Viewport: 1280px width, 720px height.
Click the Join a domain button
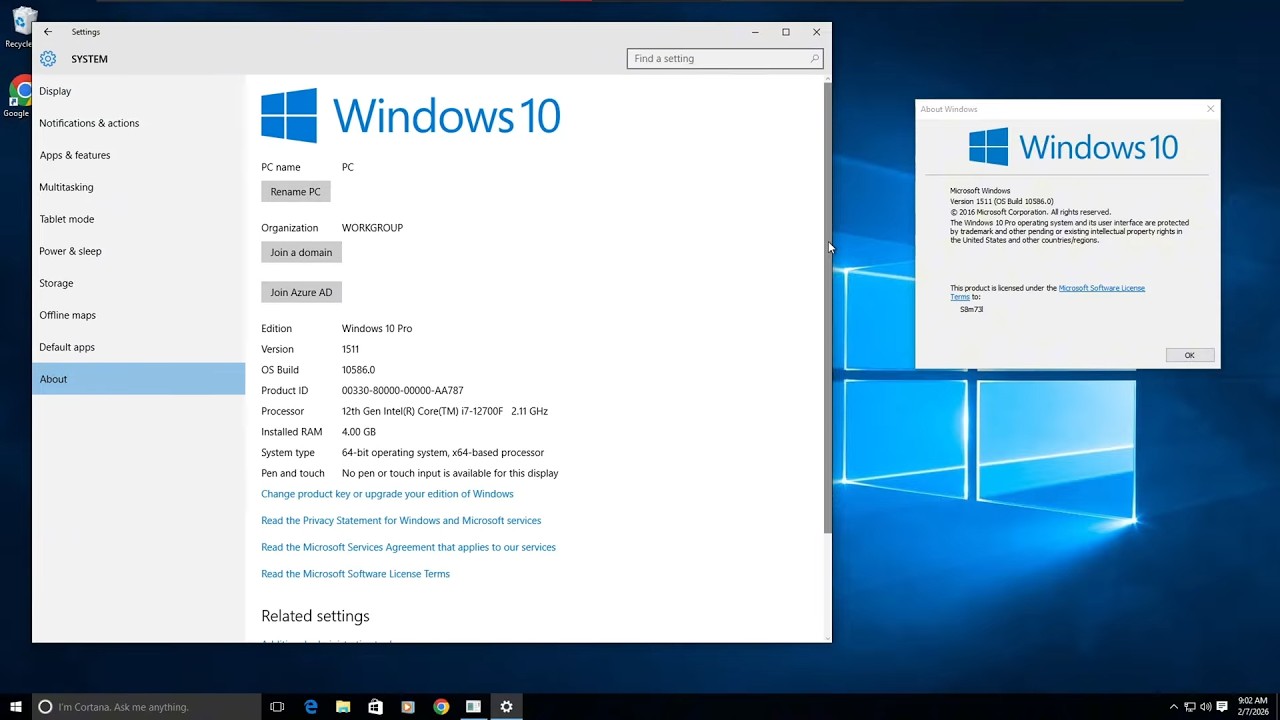click(x=301, y=252)
